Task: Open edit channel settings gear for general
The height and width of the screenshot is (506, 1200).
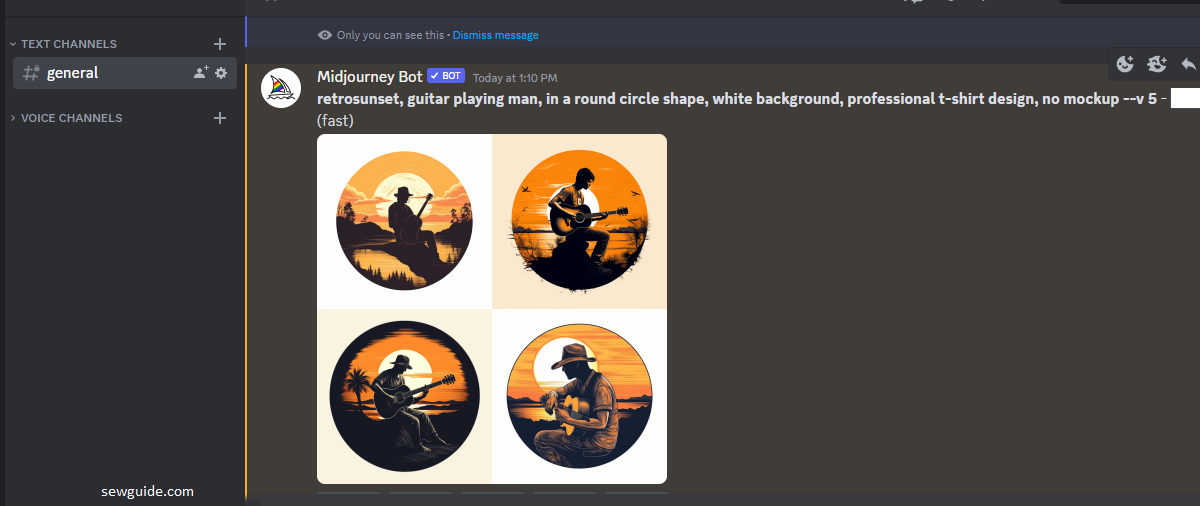Action: (x=221, y=73)
